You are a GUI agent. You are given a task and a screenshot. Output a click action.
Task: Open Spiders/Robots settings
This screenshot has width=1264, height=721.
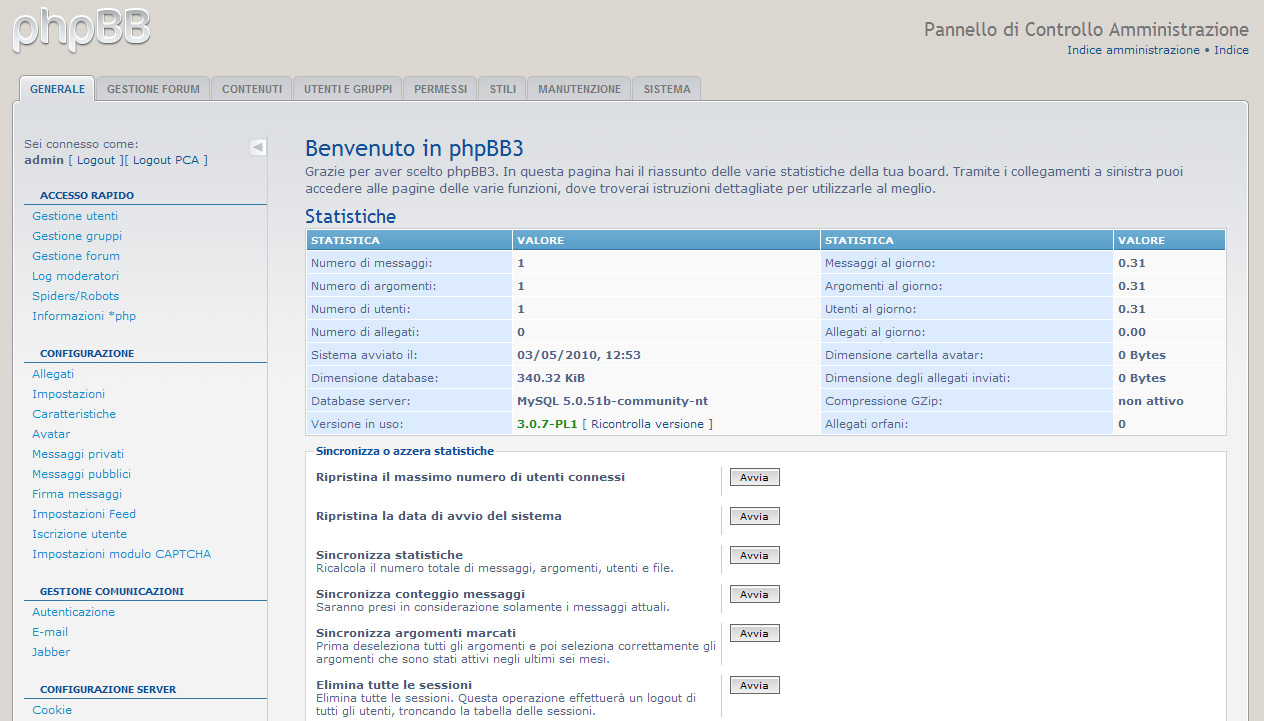click(x=75, y=296)
